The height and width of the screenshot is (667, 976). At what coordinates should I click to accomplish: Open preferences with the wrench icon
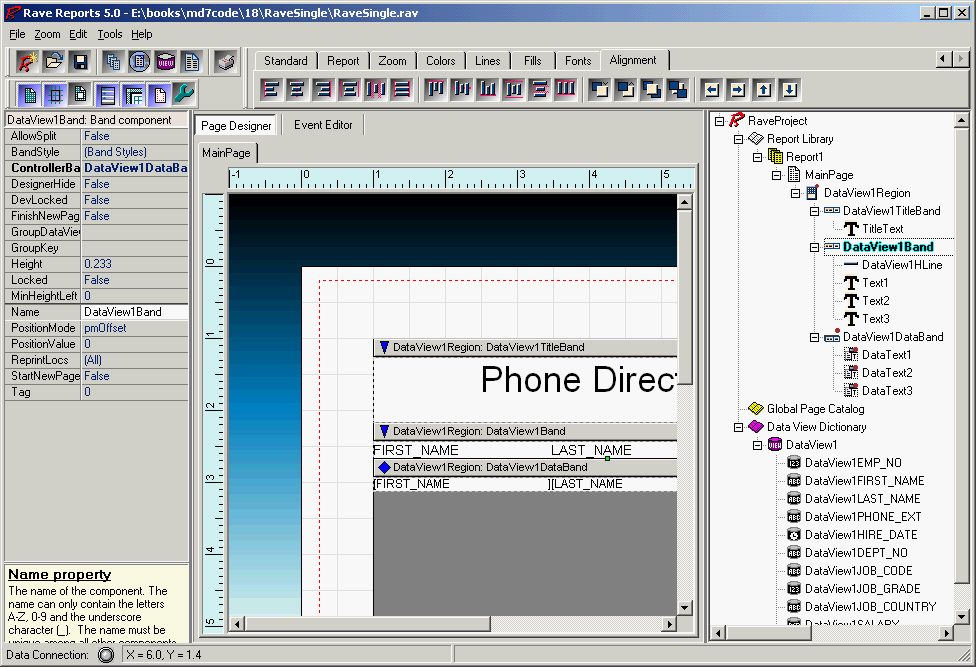click(x=184, y=95)
